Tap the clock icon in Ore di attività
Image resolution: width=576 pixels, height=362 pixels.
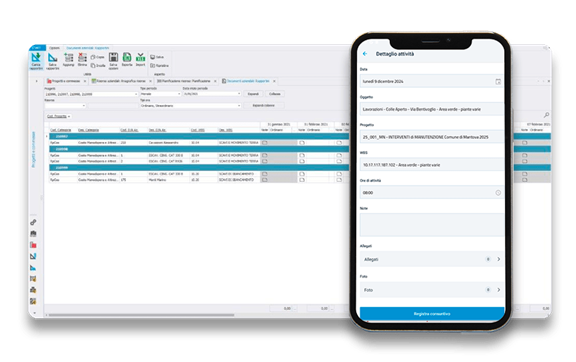pyautogui.click(x=498, y=193)
